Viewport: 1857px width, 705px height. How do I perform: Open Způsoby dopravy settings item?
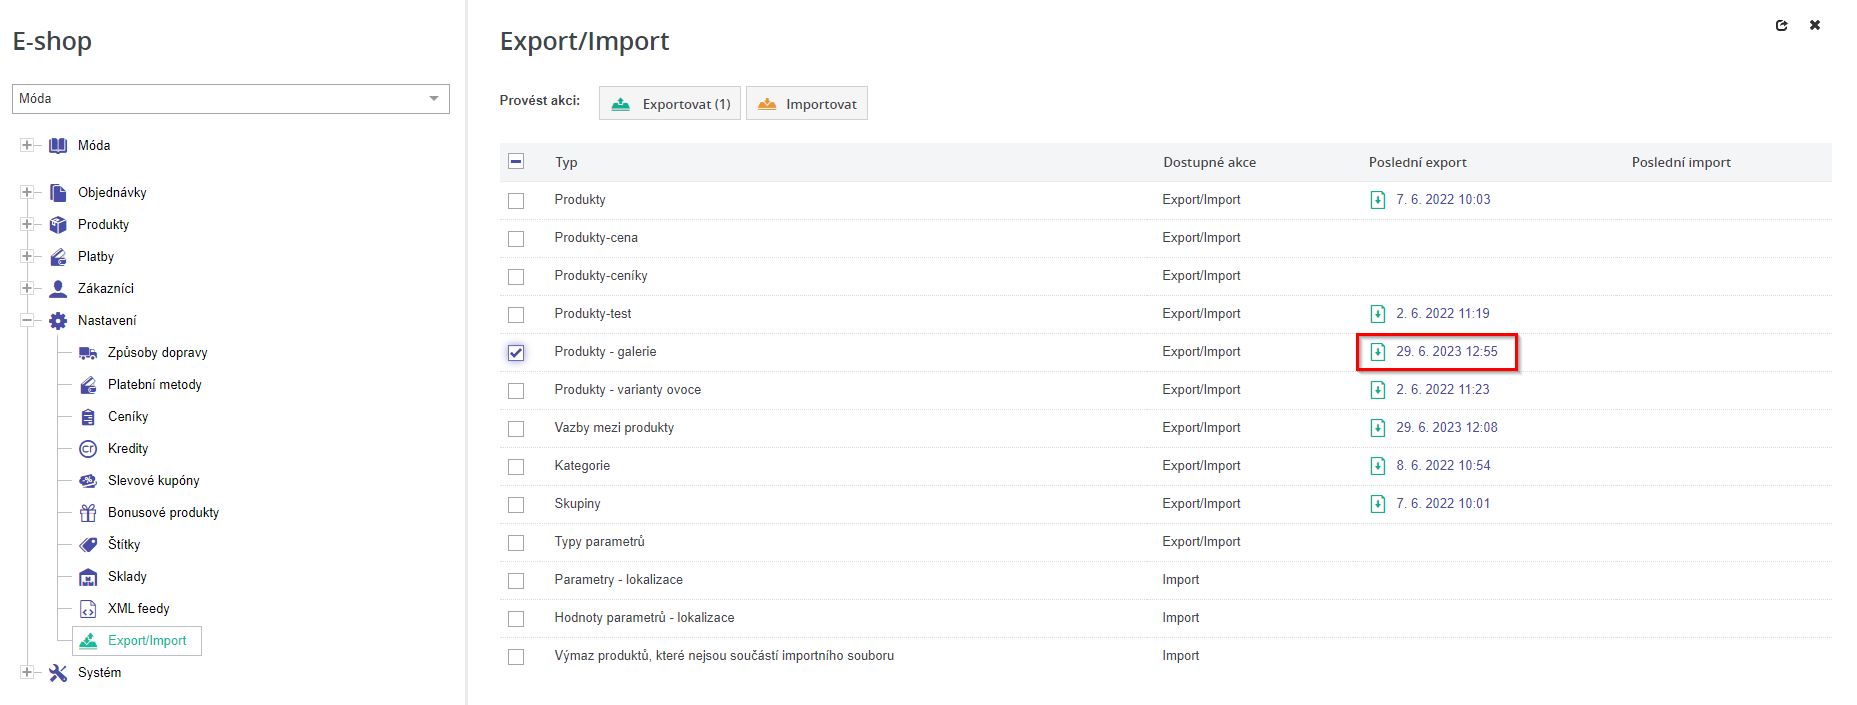(158, 353)
